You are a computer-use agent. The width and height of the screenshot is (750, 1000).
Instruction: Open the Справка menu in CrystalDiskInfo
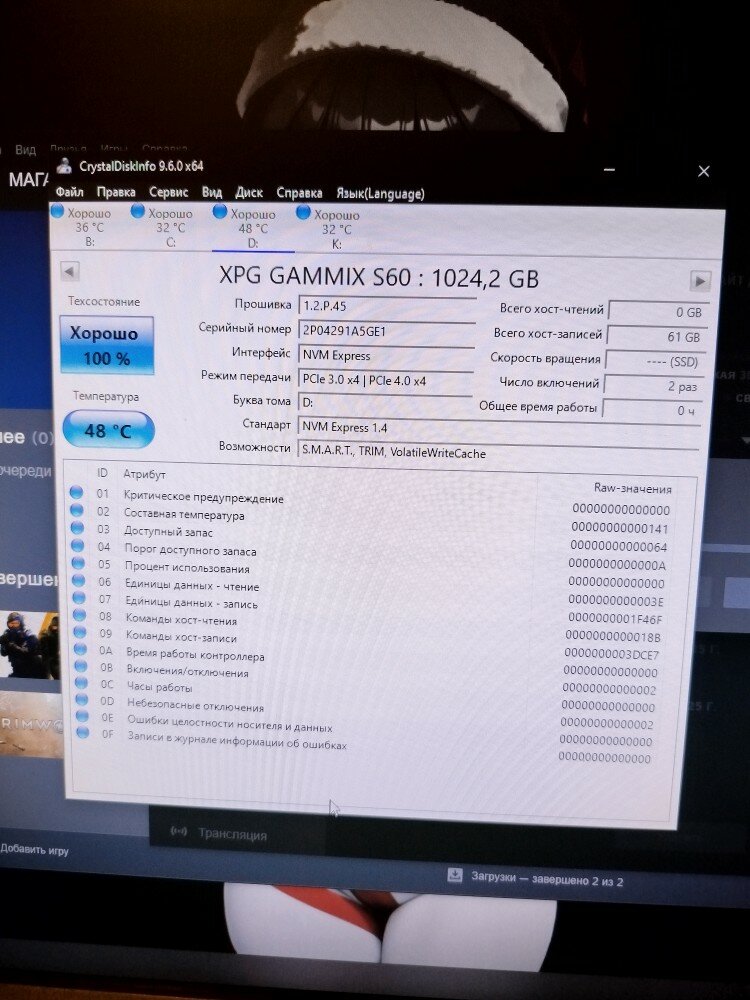point(299,193)
